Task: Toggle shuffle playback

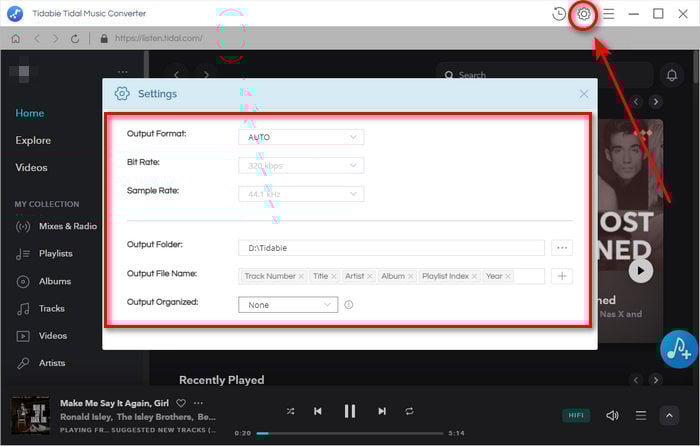Action: click(x=290, y=411)
